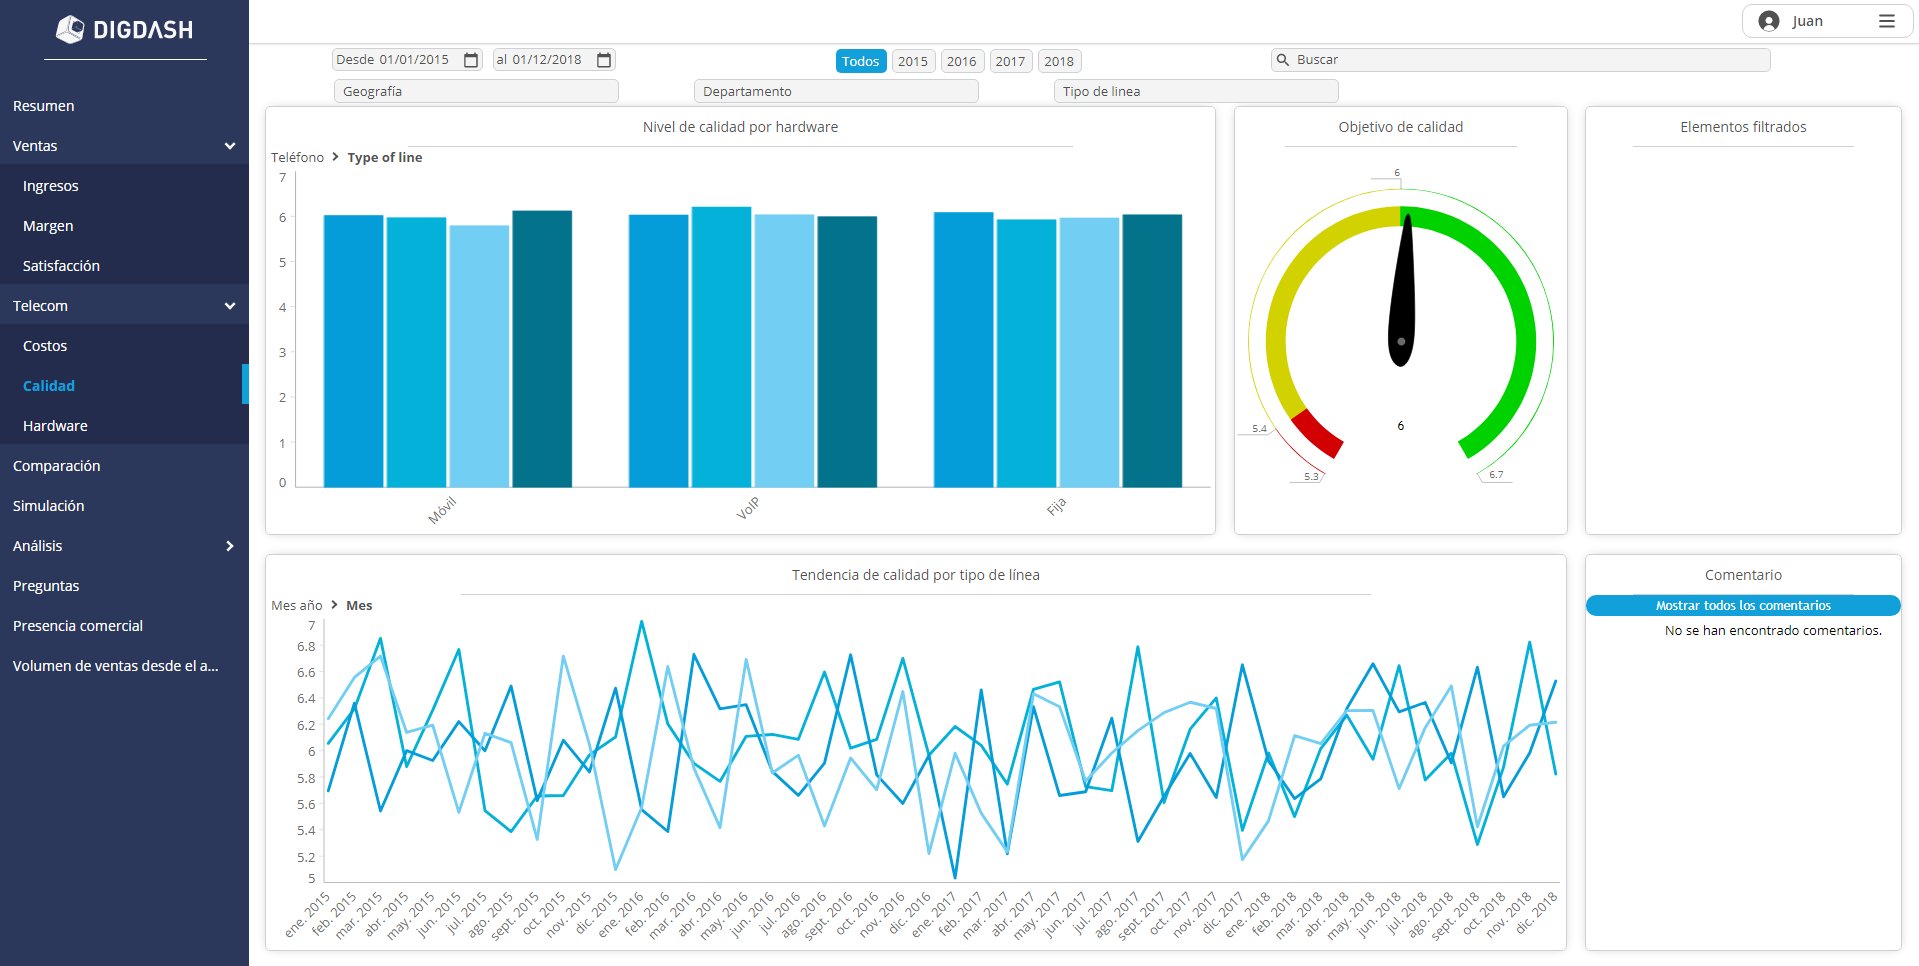Toggle the Todos year filter
Image resolution: width=1919 pixels, height=966 pixels.
[861, 61]
